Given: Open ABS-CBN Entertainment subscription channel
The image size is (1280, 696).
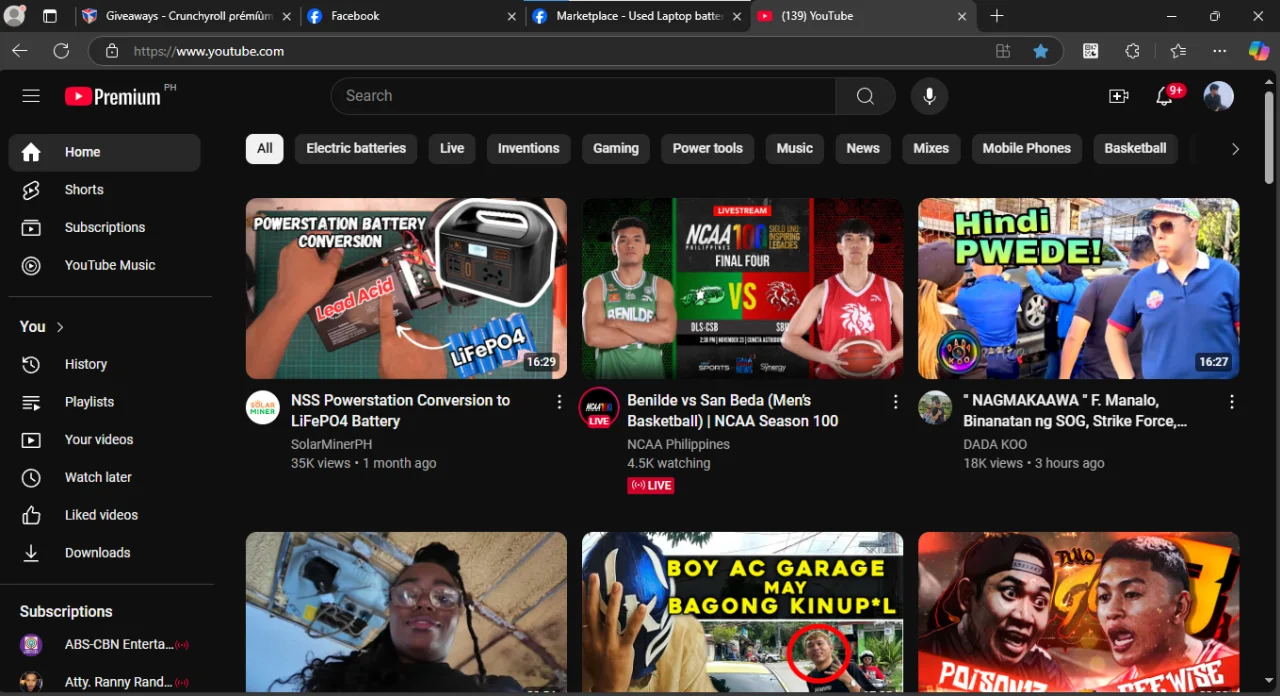Looking at the screenshot, I should click(x=104, y=645).
